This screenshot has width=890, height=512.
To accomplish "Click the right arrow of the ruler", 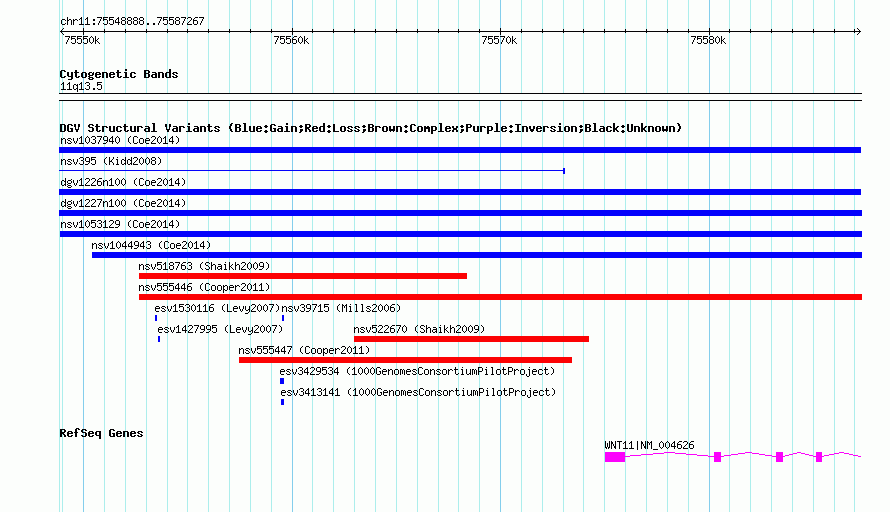I will (x=858, y=32).
